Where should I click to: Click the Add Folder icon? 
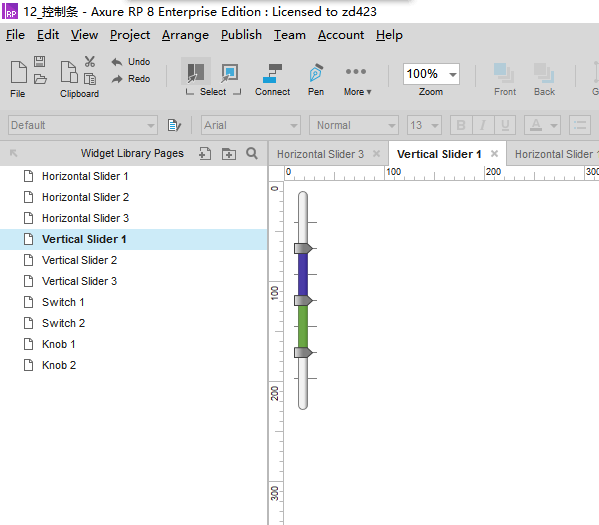pyautogui.click(x=229, y=154)
